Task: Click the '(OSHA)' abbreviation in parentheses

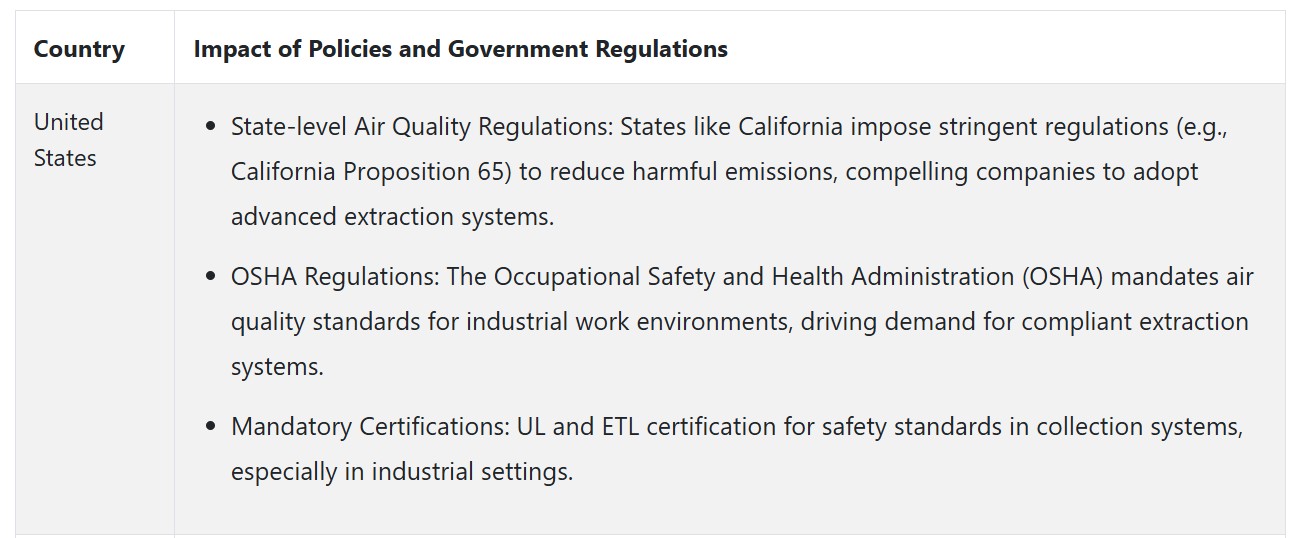Action: [x=1063, y=277]
